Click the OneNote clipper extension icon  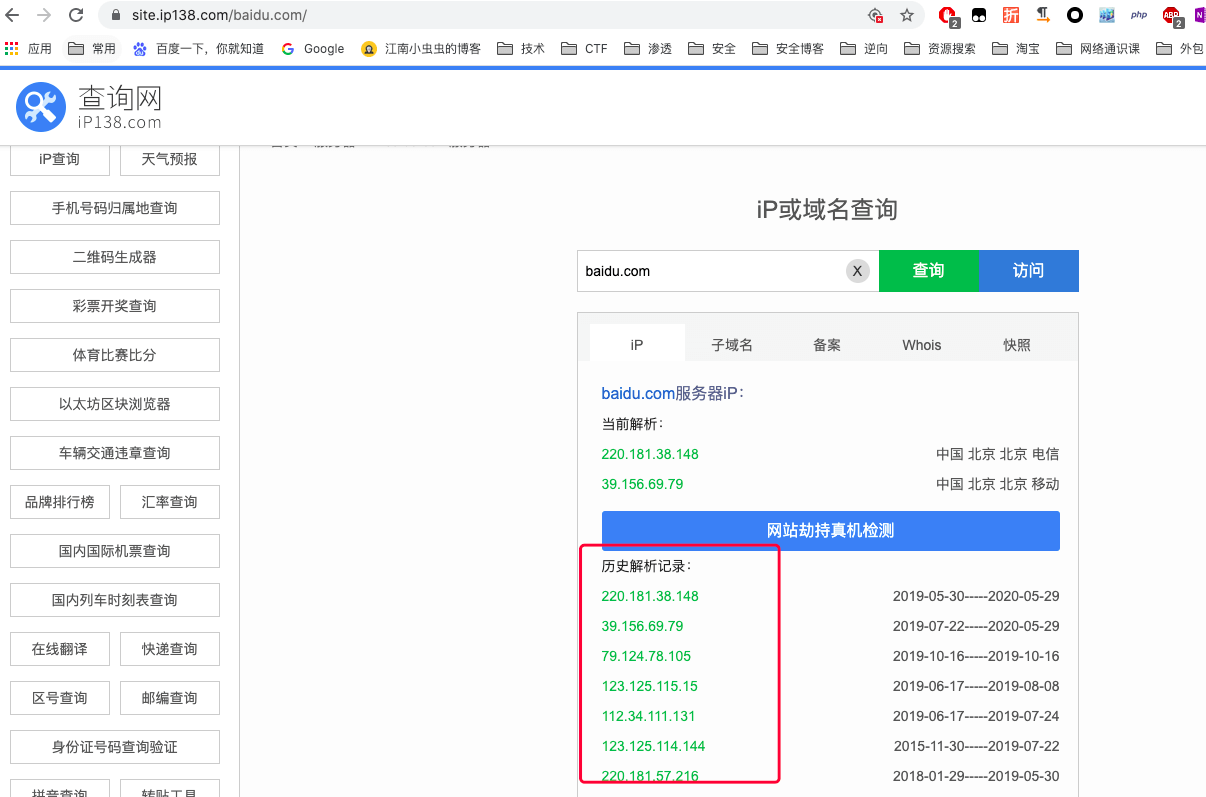pyautogui.click(x=1199, y=15)
